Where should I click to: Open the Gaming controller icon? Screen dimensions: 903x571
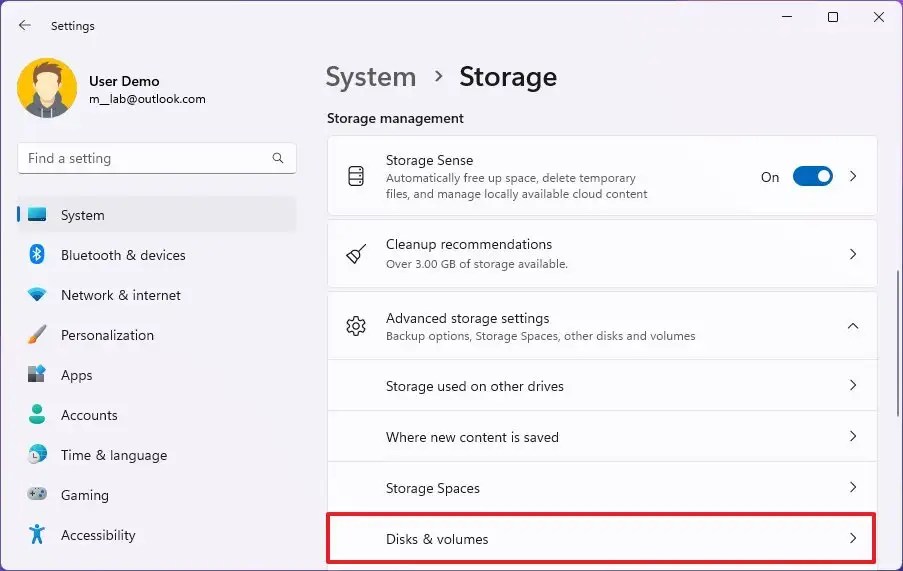[37, 494]
